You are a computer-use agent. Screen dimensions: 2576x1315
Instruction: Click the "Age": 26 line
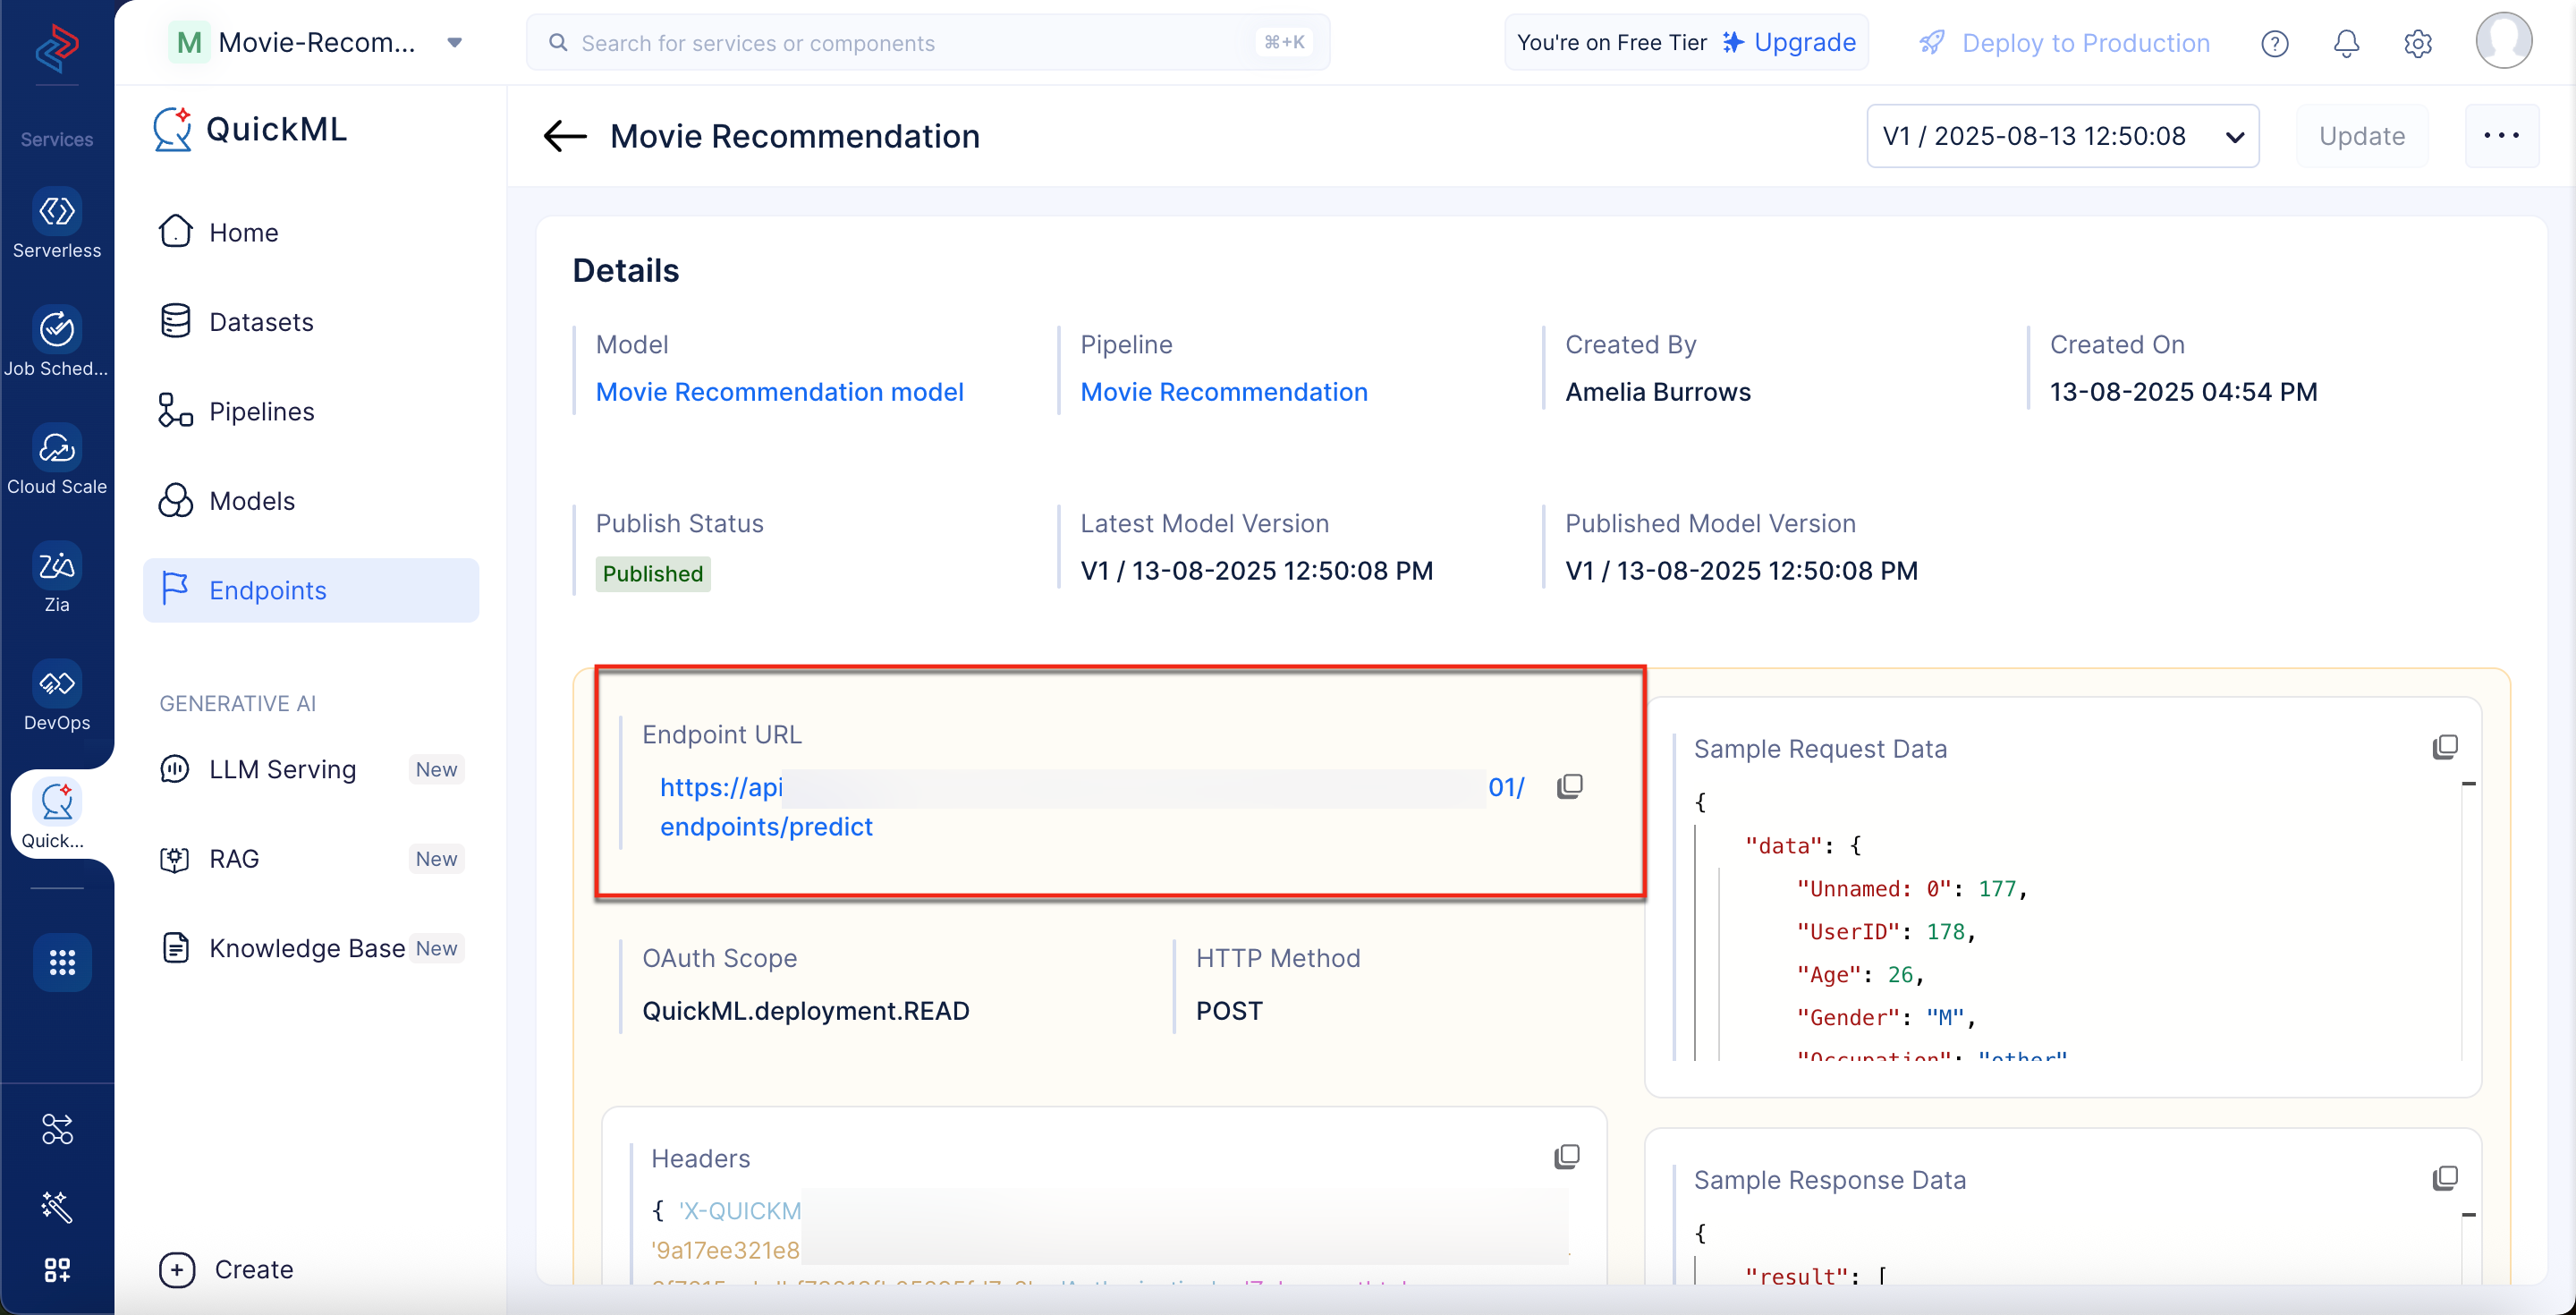click(1860, 975)
